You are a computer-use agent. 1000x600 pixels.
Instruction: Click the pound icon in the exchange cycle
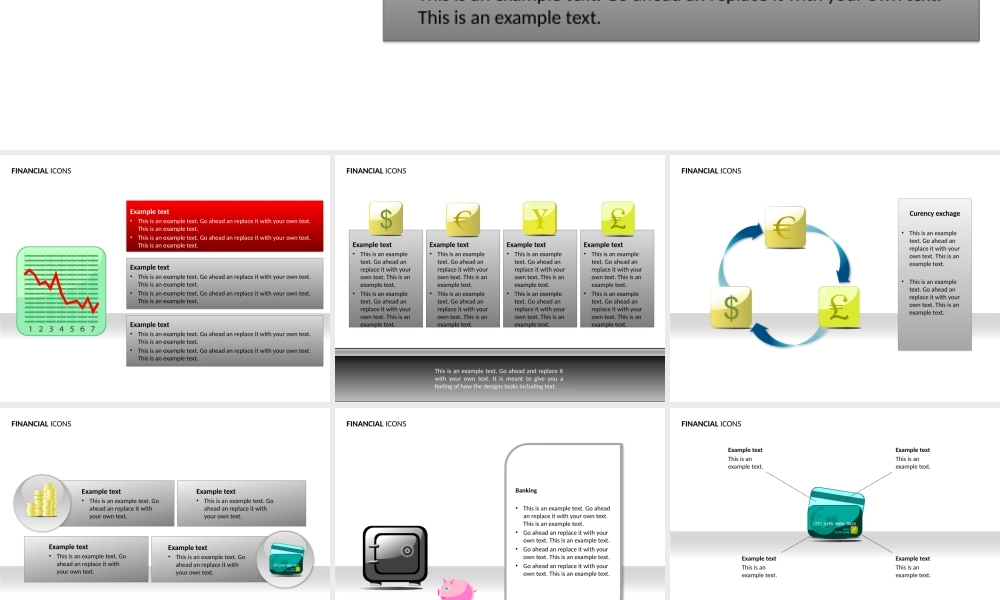(x=838, y=306)
